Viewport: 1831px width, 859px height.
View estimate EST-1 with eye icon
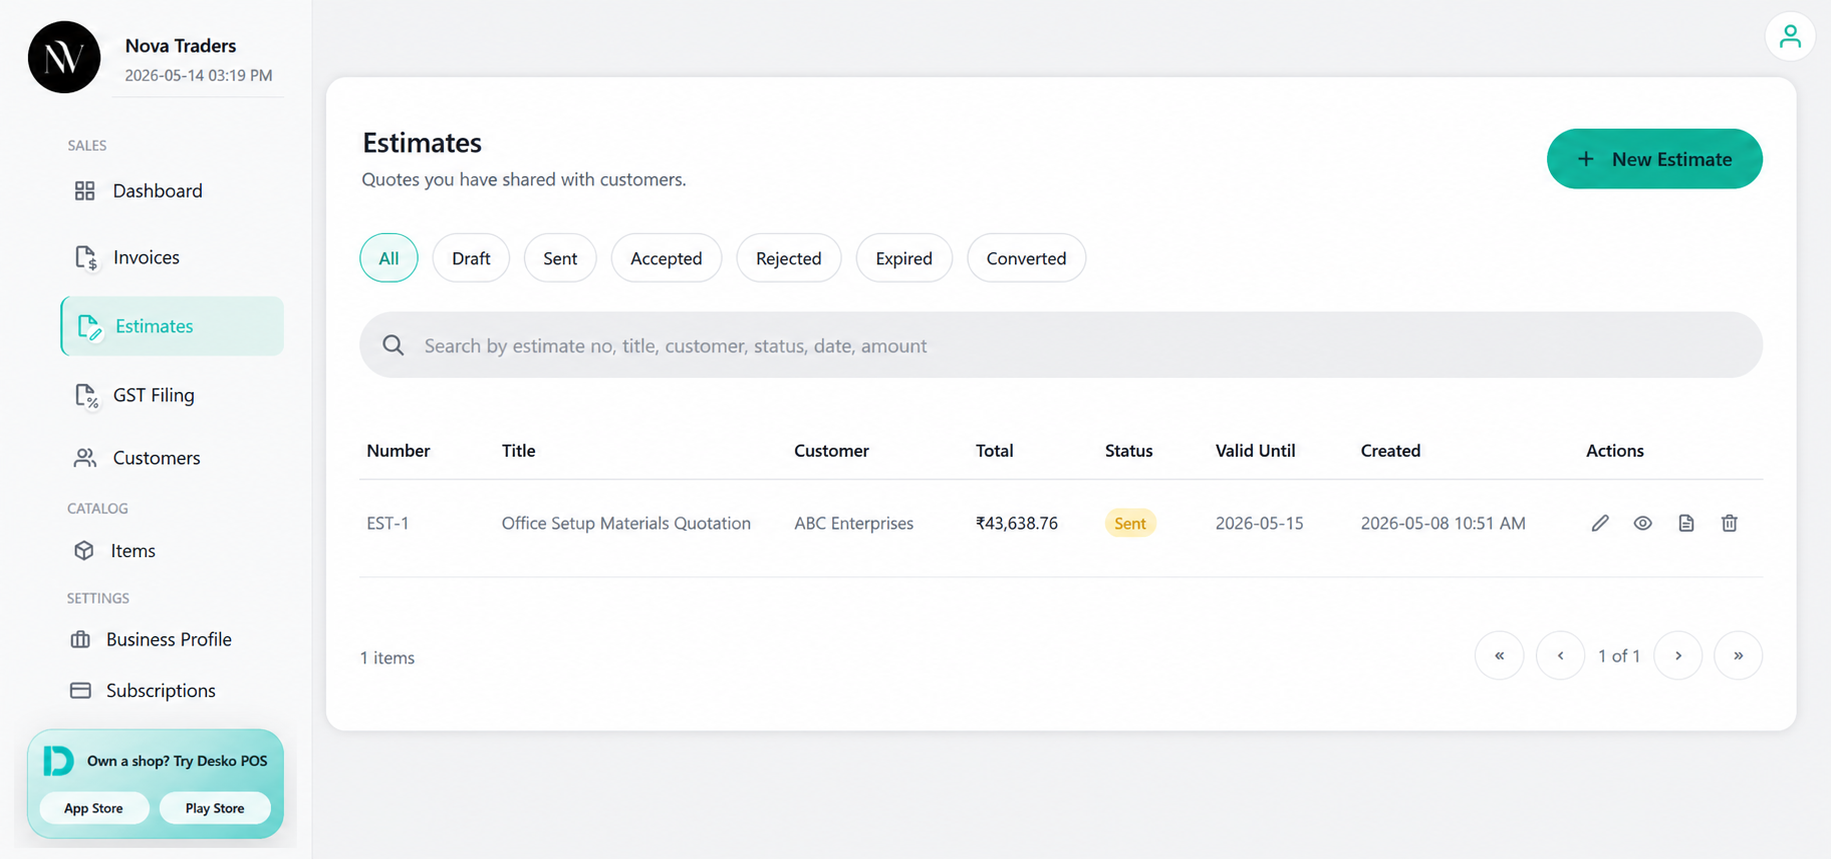tap(1643, 523)
